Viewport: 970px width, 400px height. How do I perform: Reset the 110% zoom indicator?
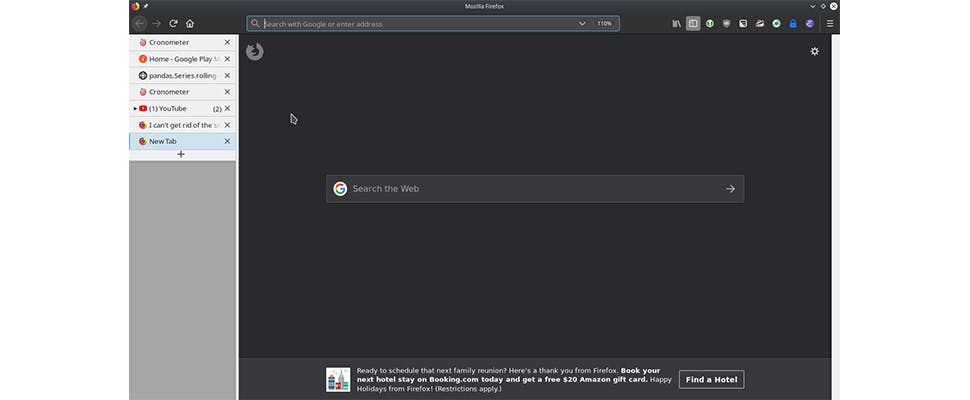pyautogui.click(x=604, y=23)
